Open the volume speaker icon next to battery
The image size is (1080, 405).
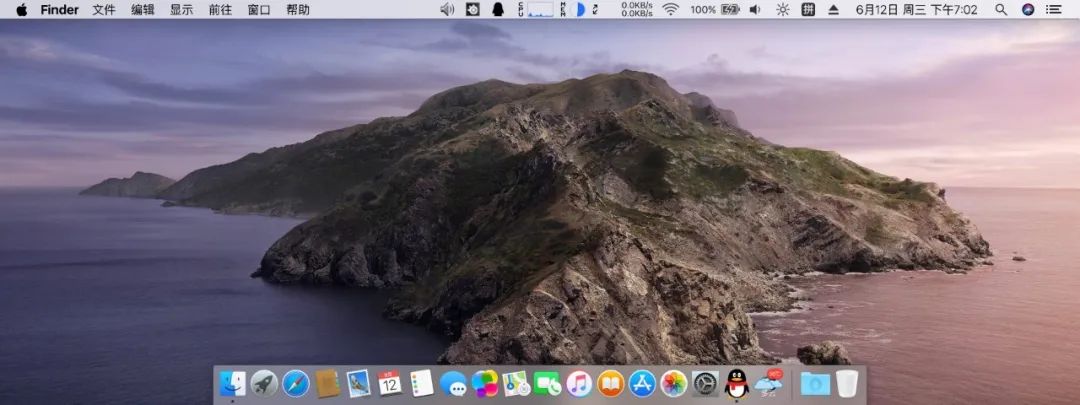coord(755,10)
